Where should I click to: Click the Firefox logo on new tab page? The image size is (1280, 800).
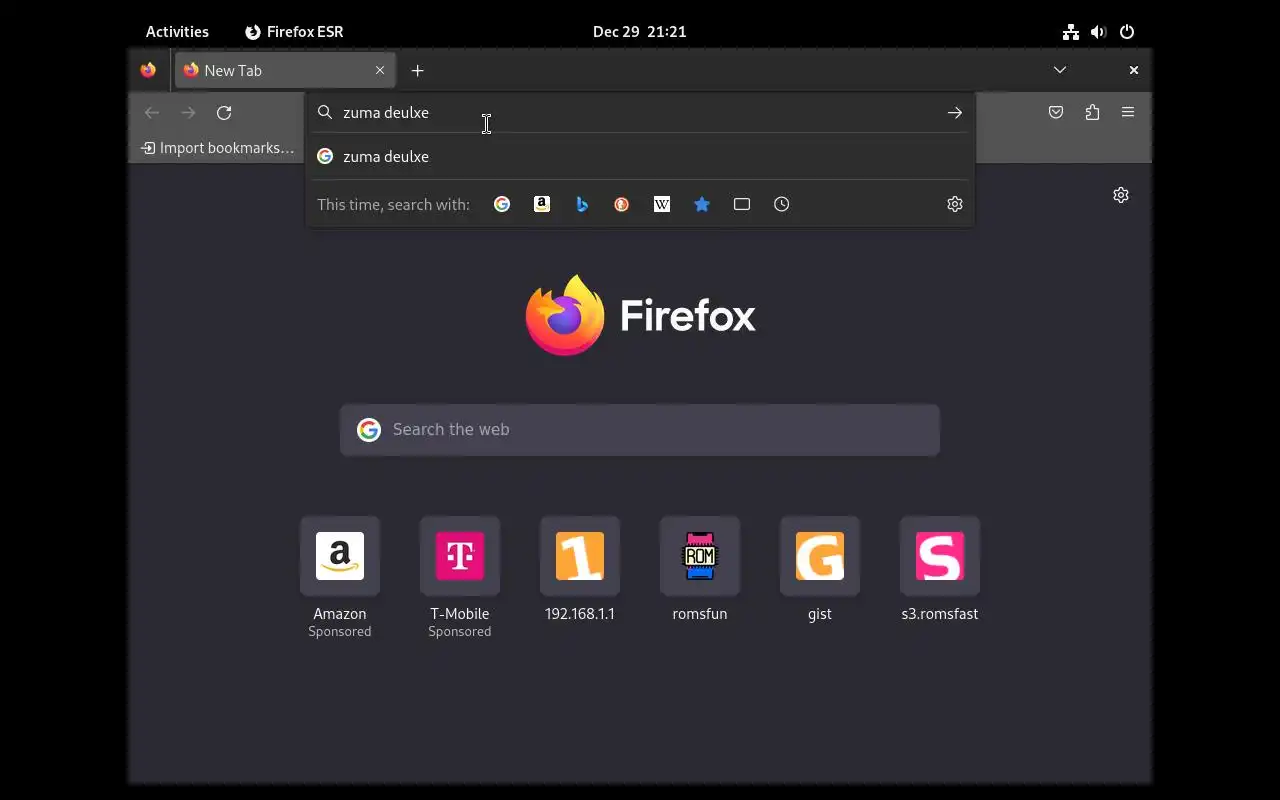click(640, 316)
